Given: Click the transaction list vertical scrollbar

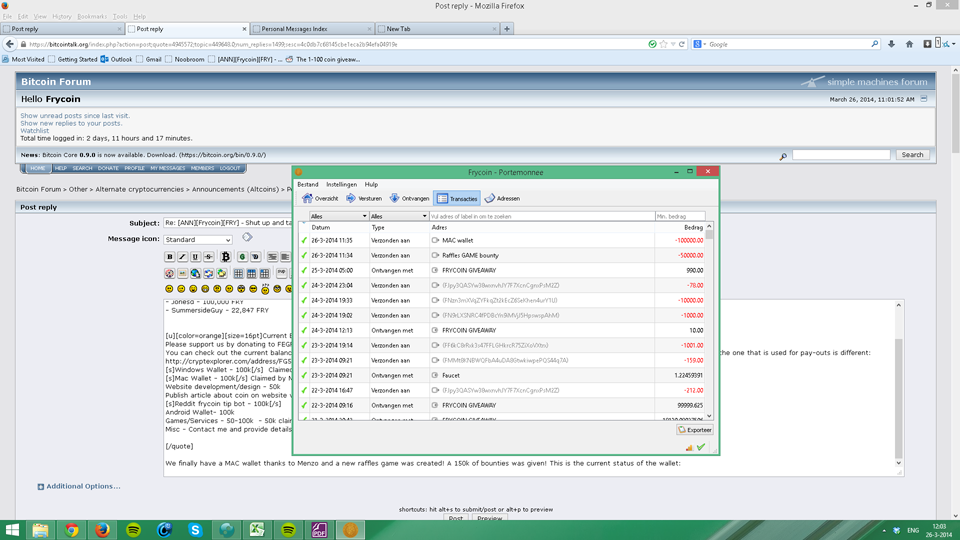Looking at the screenshot, I should point(710,300).
